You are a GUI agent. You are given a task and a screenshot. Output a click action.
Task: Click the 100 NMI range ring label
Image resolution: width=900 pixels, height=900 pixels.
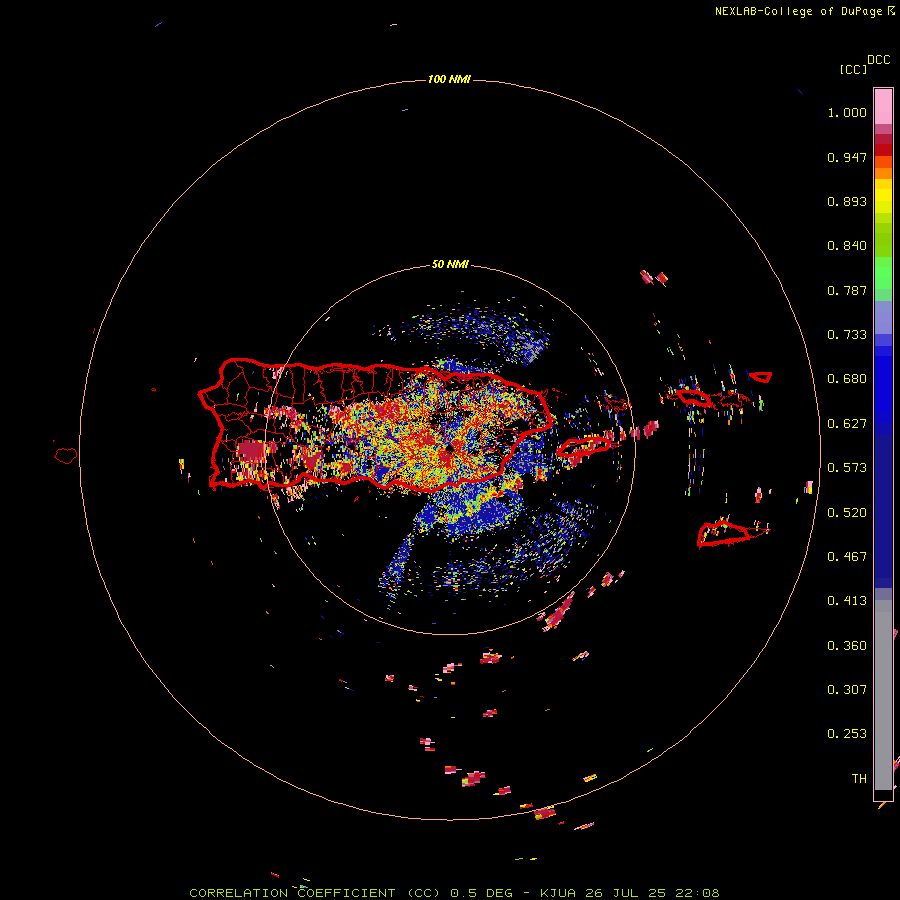[x=449, y=79]
